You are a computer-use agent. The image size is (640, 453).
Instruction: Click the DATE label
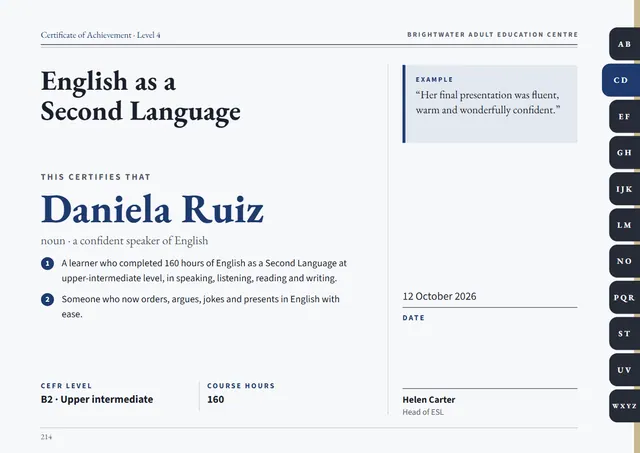click(x=413, y=318)
